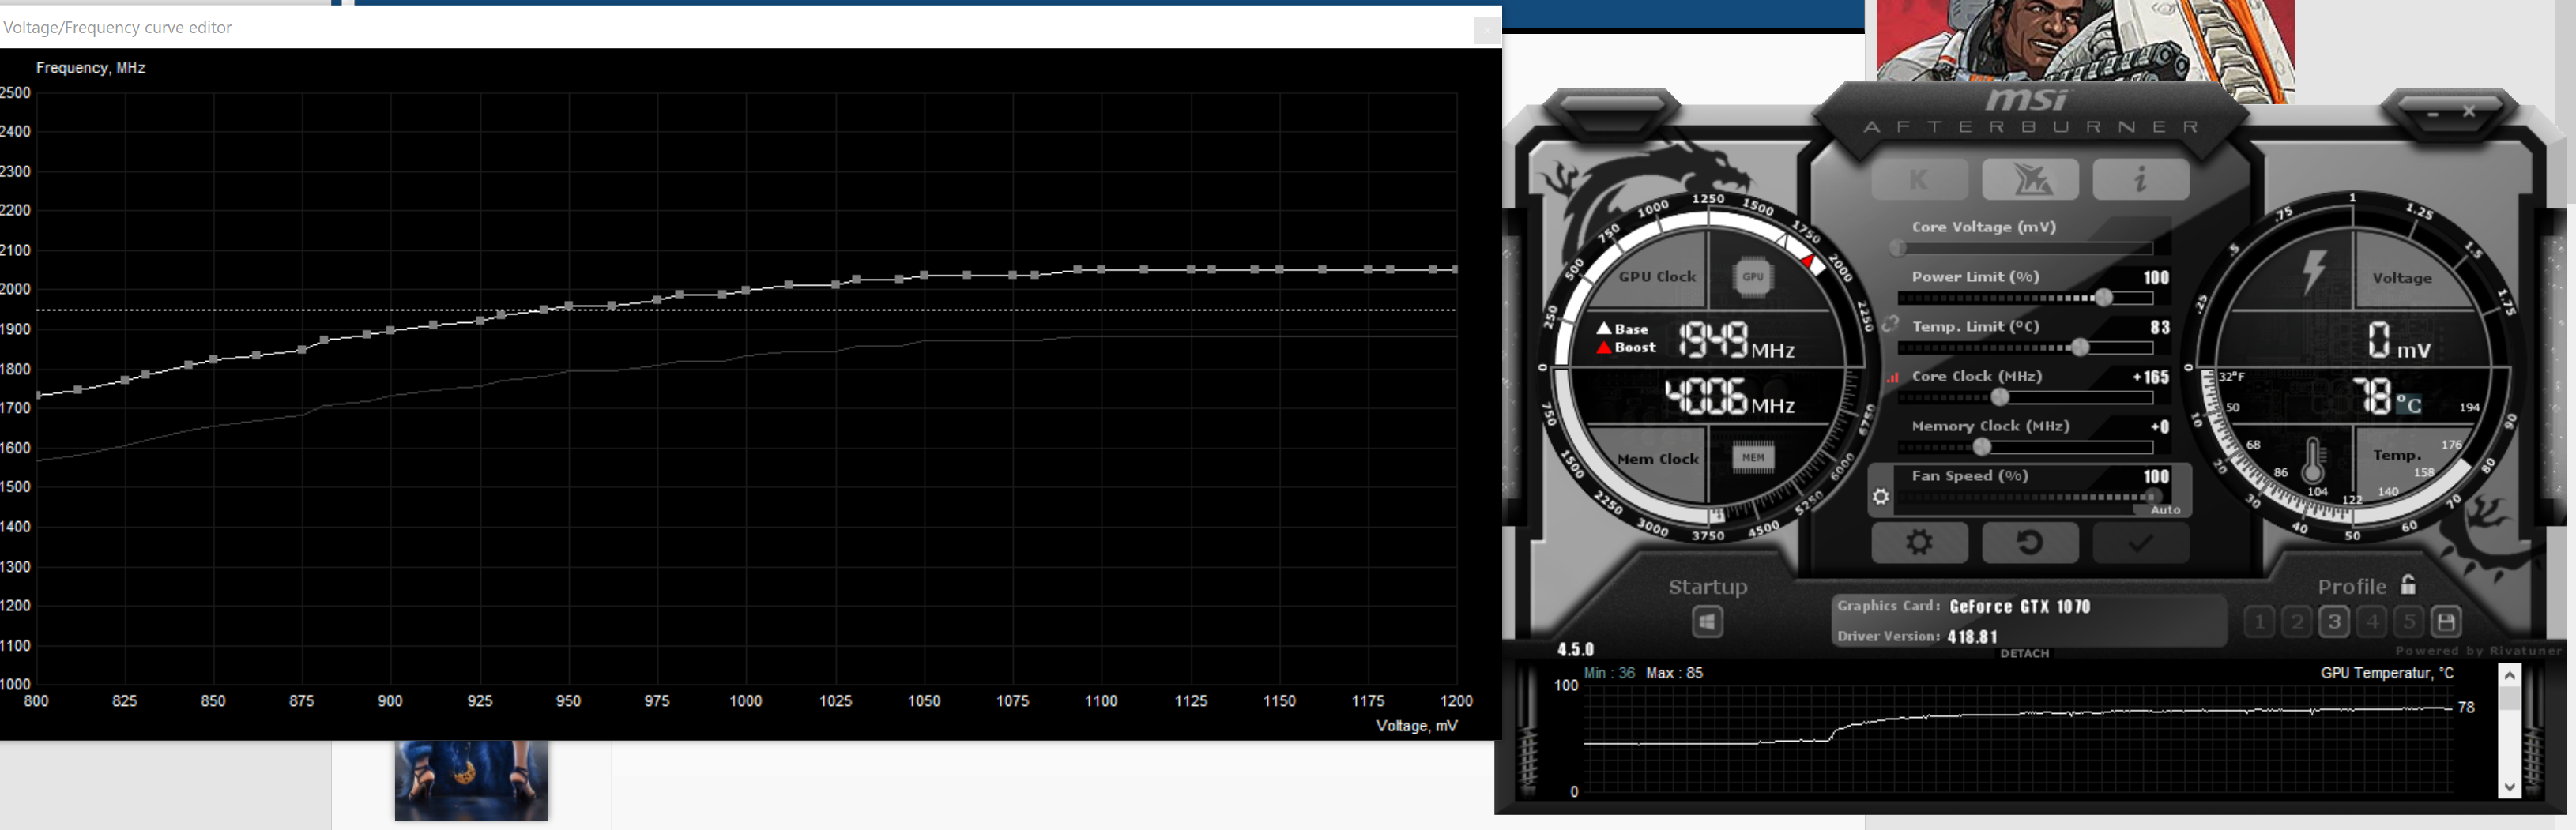Apply settings with the checkmark button
The image size is (2576, 830).
2140,543
